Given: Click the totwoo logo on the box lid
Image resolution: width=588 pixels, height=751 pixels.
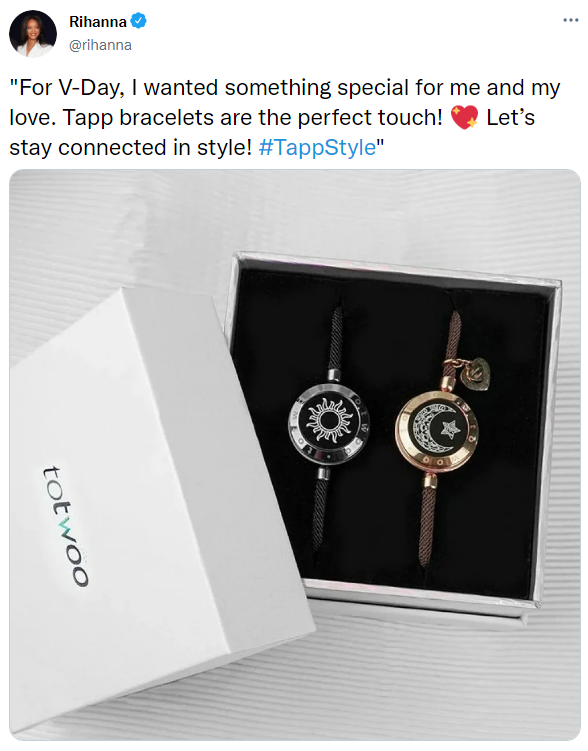Looking at the screenshot, I should pyautogui.click(x=65, y=526).
